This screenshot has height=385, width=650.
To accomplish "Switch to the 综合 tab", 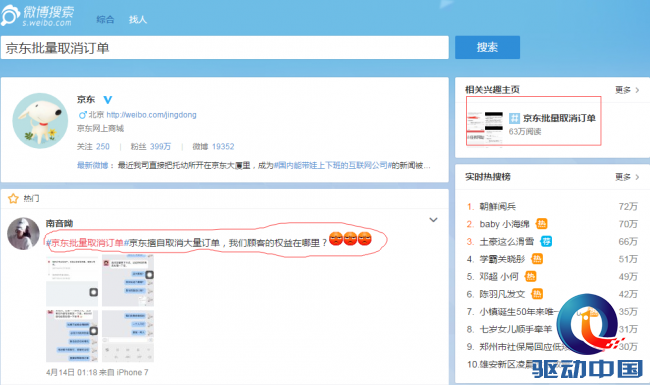I will click(105, 19).
